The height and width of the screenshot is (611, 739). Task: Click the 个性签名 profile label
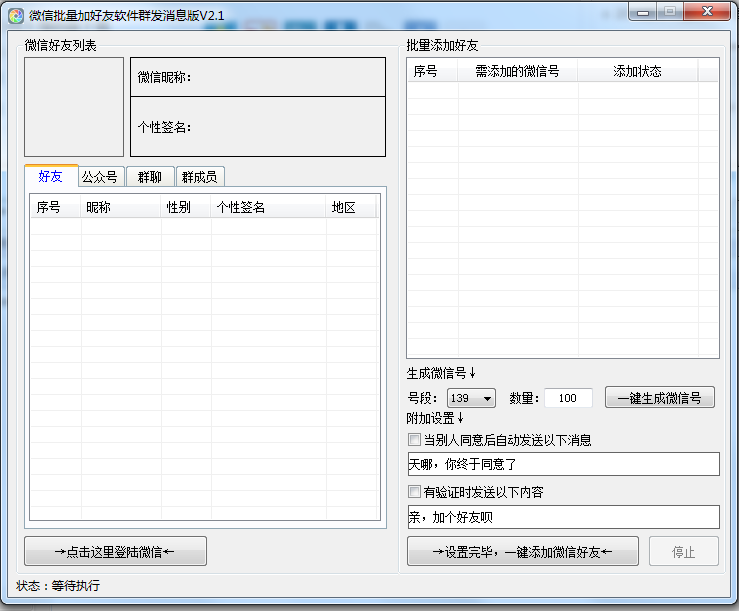point(164,127)
